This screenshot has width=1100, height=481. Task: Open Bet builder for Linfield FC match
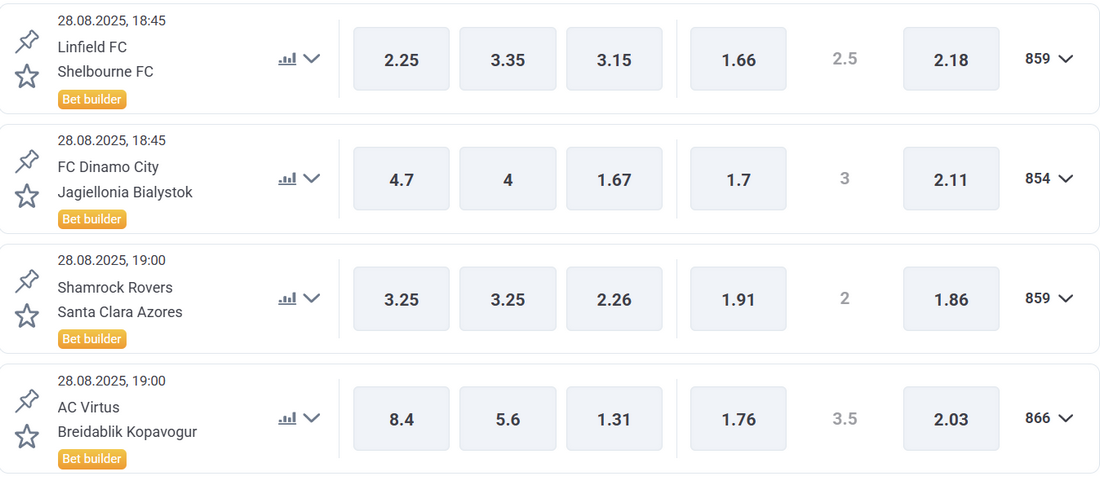click(92, 100)
